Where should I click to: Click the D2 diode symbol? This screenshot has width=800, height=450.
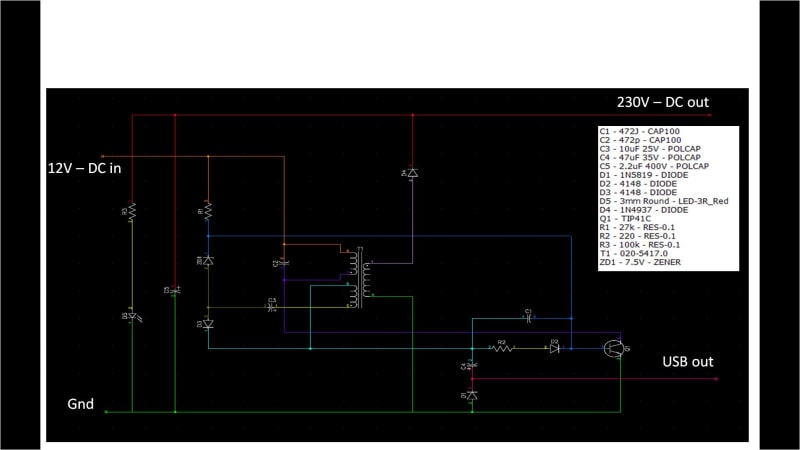coord(555,348)
